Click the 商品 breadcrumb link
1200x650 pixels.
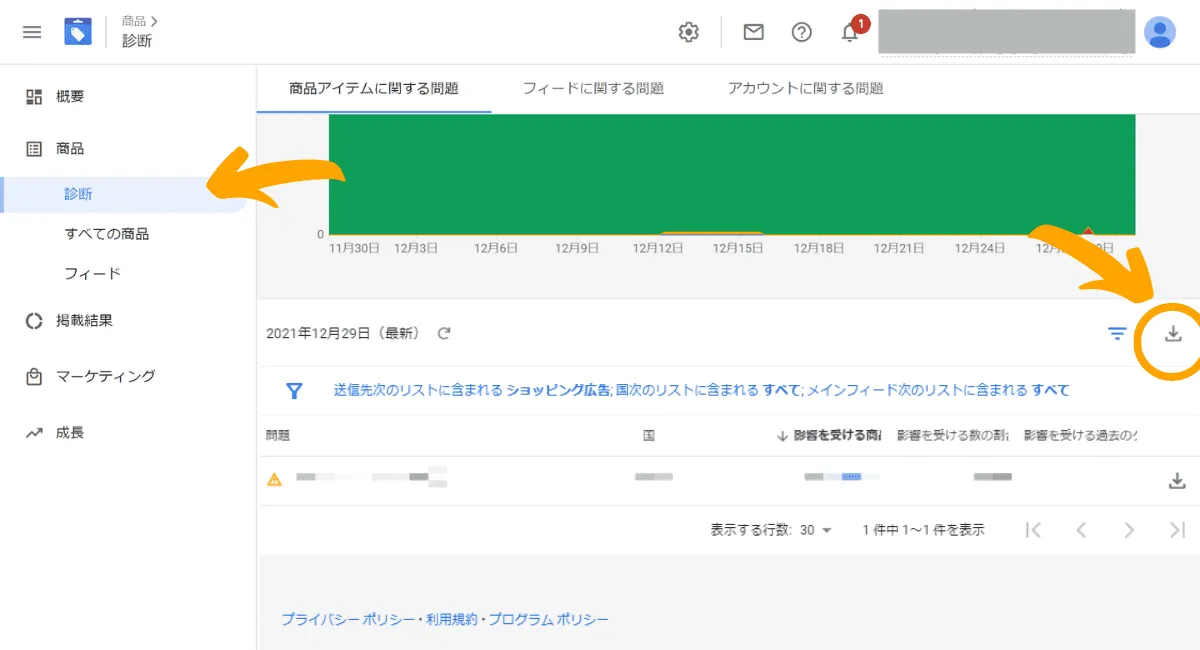(x=133, y=20)
